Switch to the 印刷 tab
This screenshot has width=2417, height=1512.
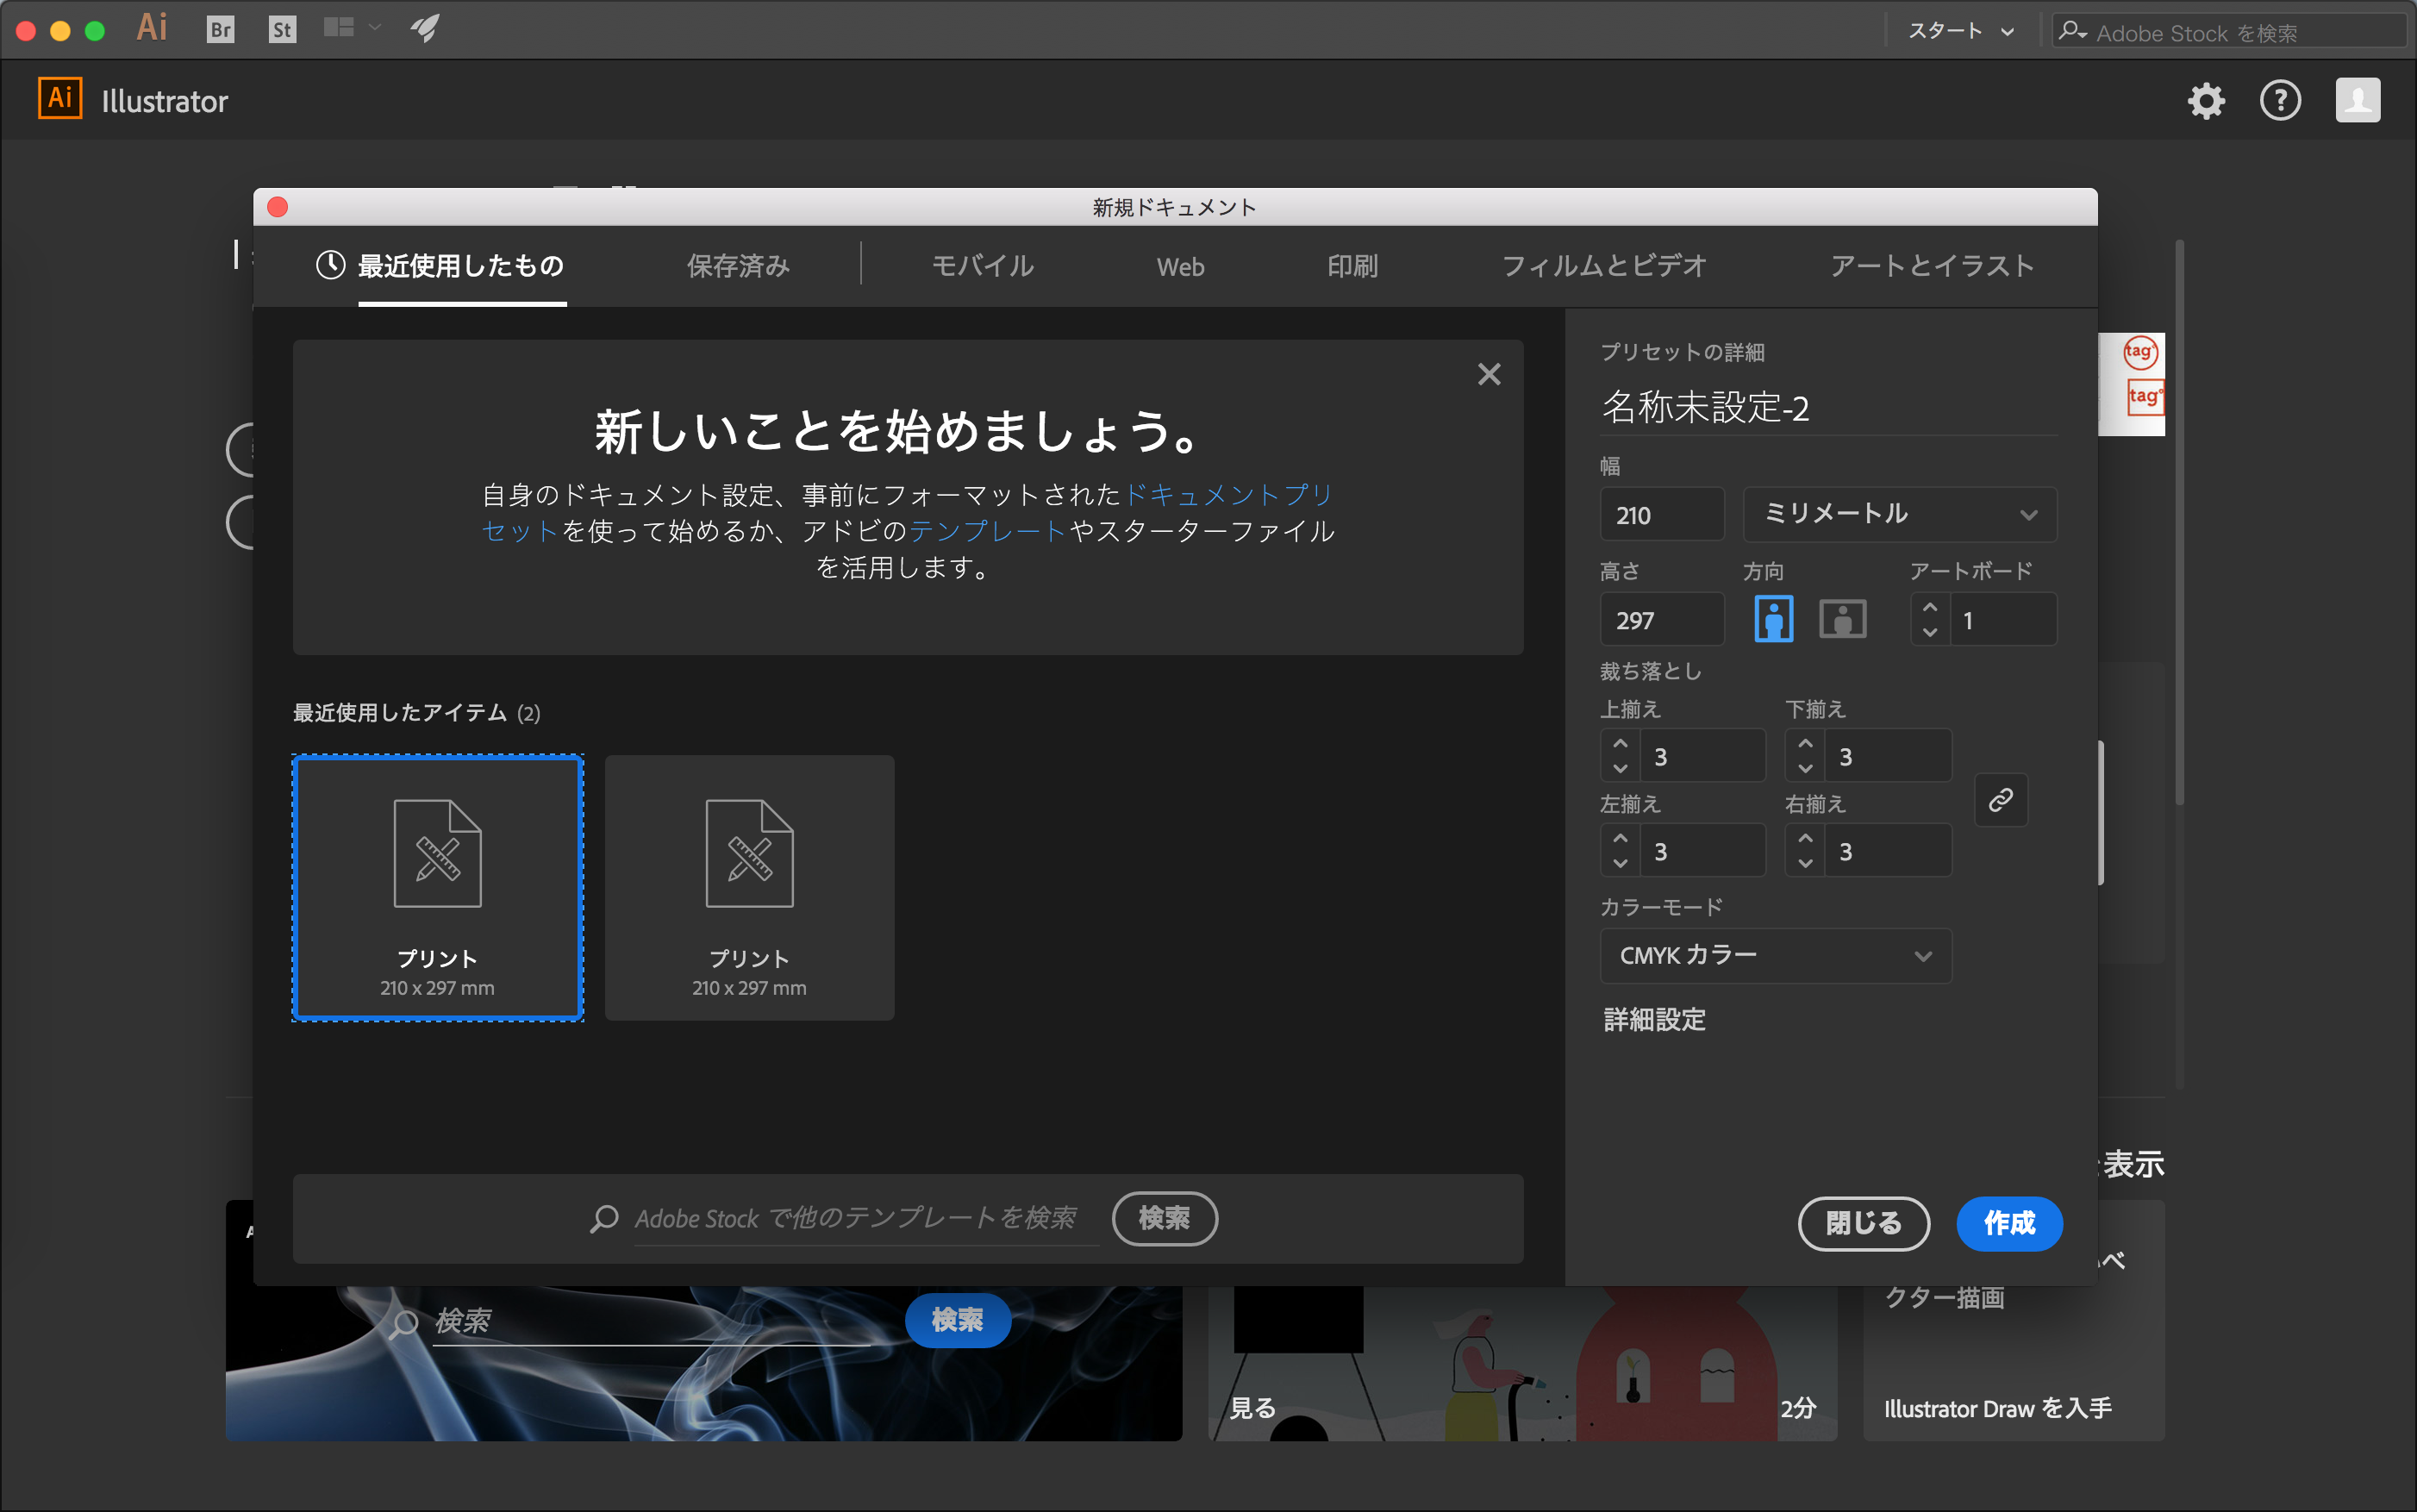click(x=1352, y=266)
